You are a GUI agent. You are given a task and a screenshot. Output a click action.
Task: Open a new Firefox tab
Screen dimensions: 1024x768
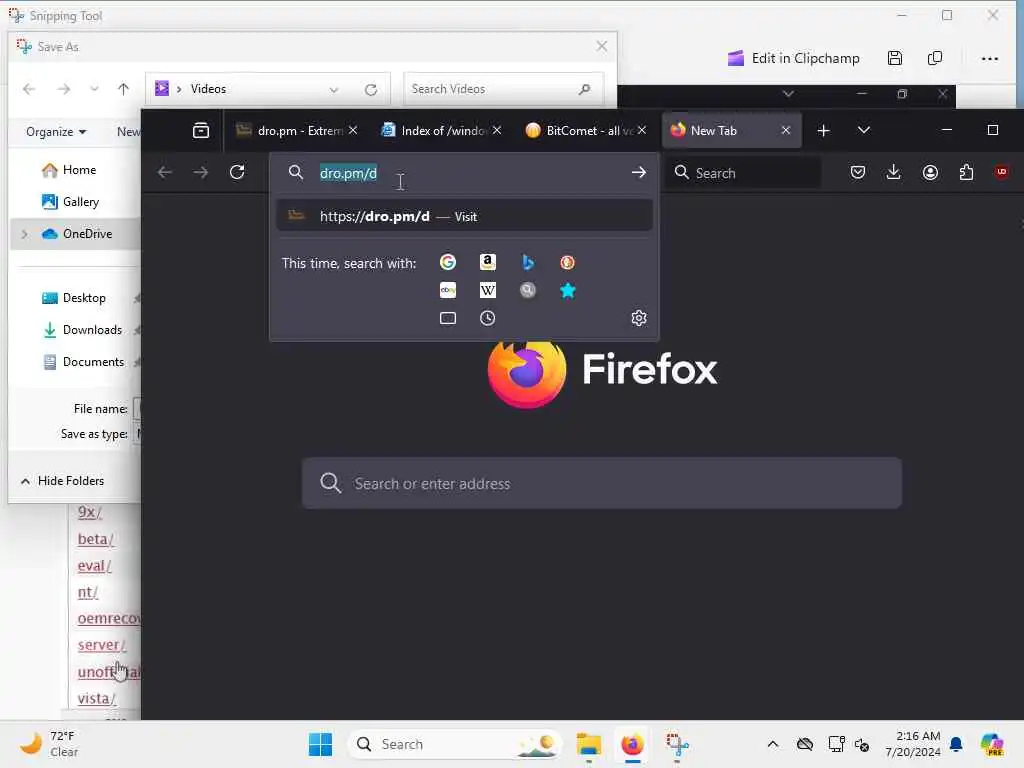click(x=824, y=131)
